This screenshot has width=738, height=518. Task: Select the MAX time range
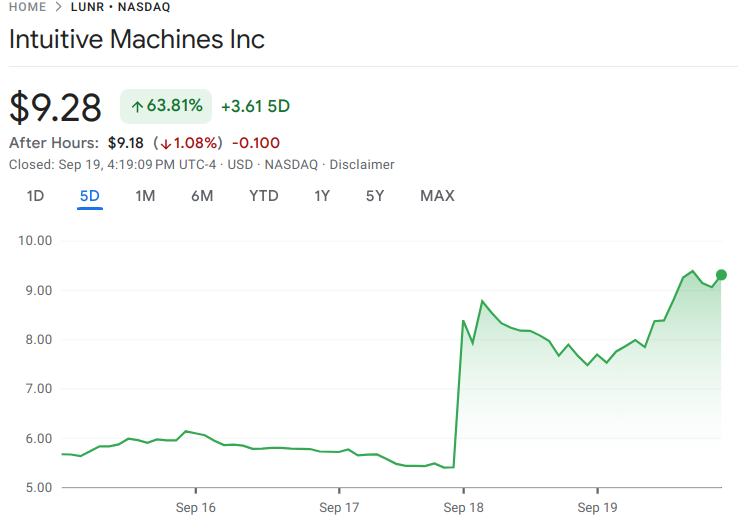(437, 196)
